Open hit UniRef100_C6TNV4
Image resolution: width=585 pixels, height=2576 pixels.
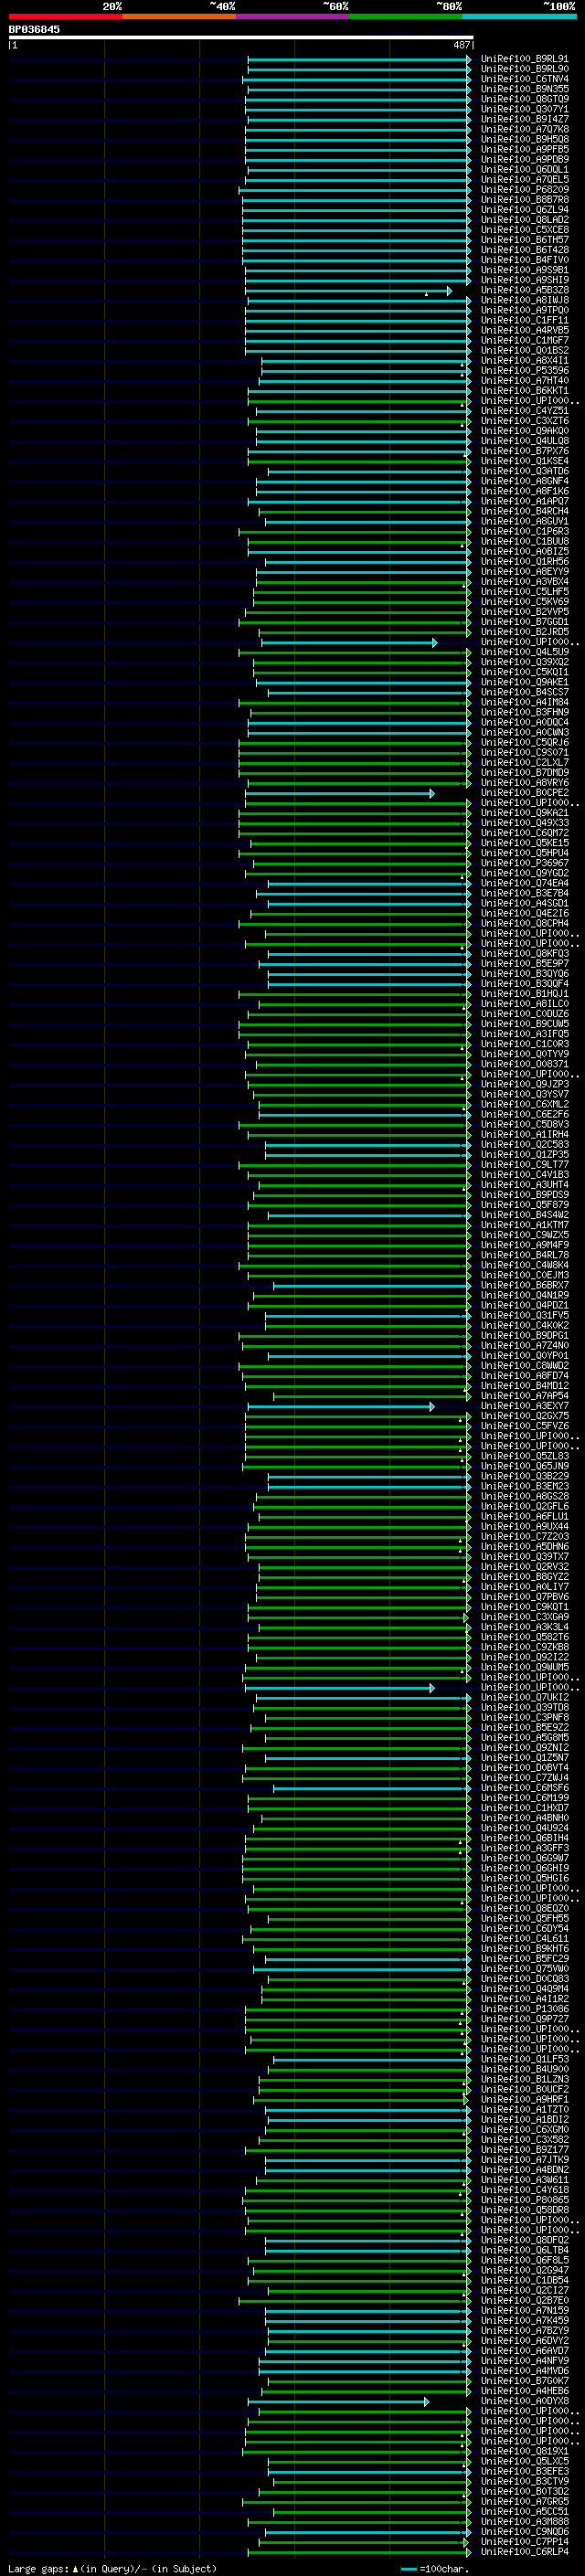coord(524,79)
